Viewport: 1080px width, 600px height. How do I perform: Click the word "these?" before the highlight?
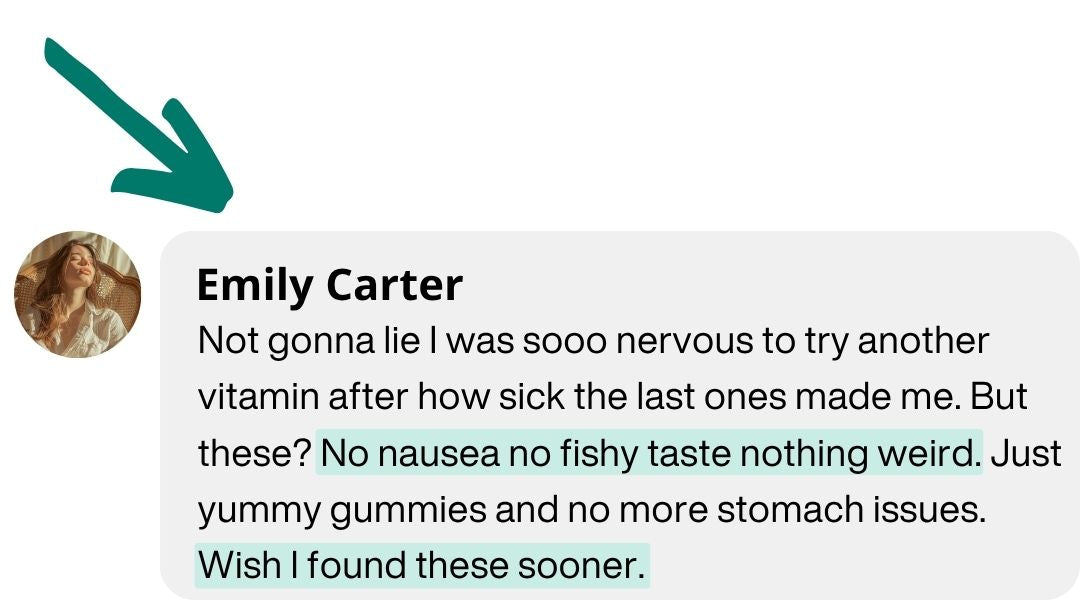[254, 454]
